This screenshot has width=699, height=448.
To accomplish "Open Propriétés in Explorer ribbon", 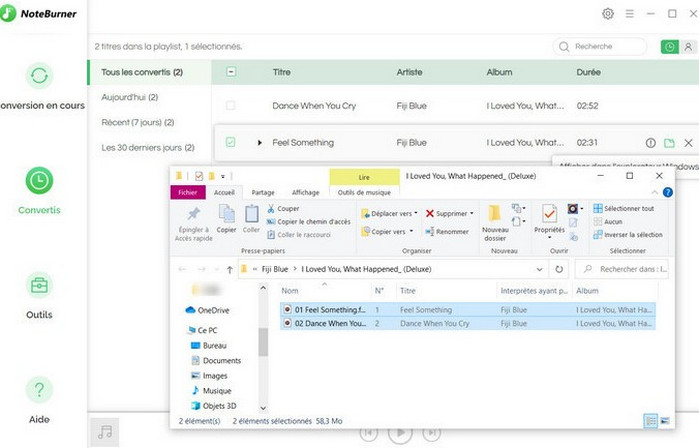I will click(x=549, y=218).
